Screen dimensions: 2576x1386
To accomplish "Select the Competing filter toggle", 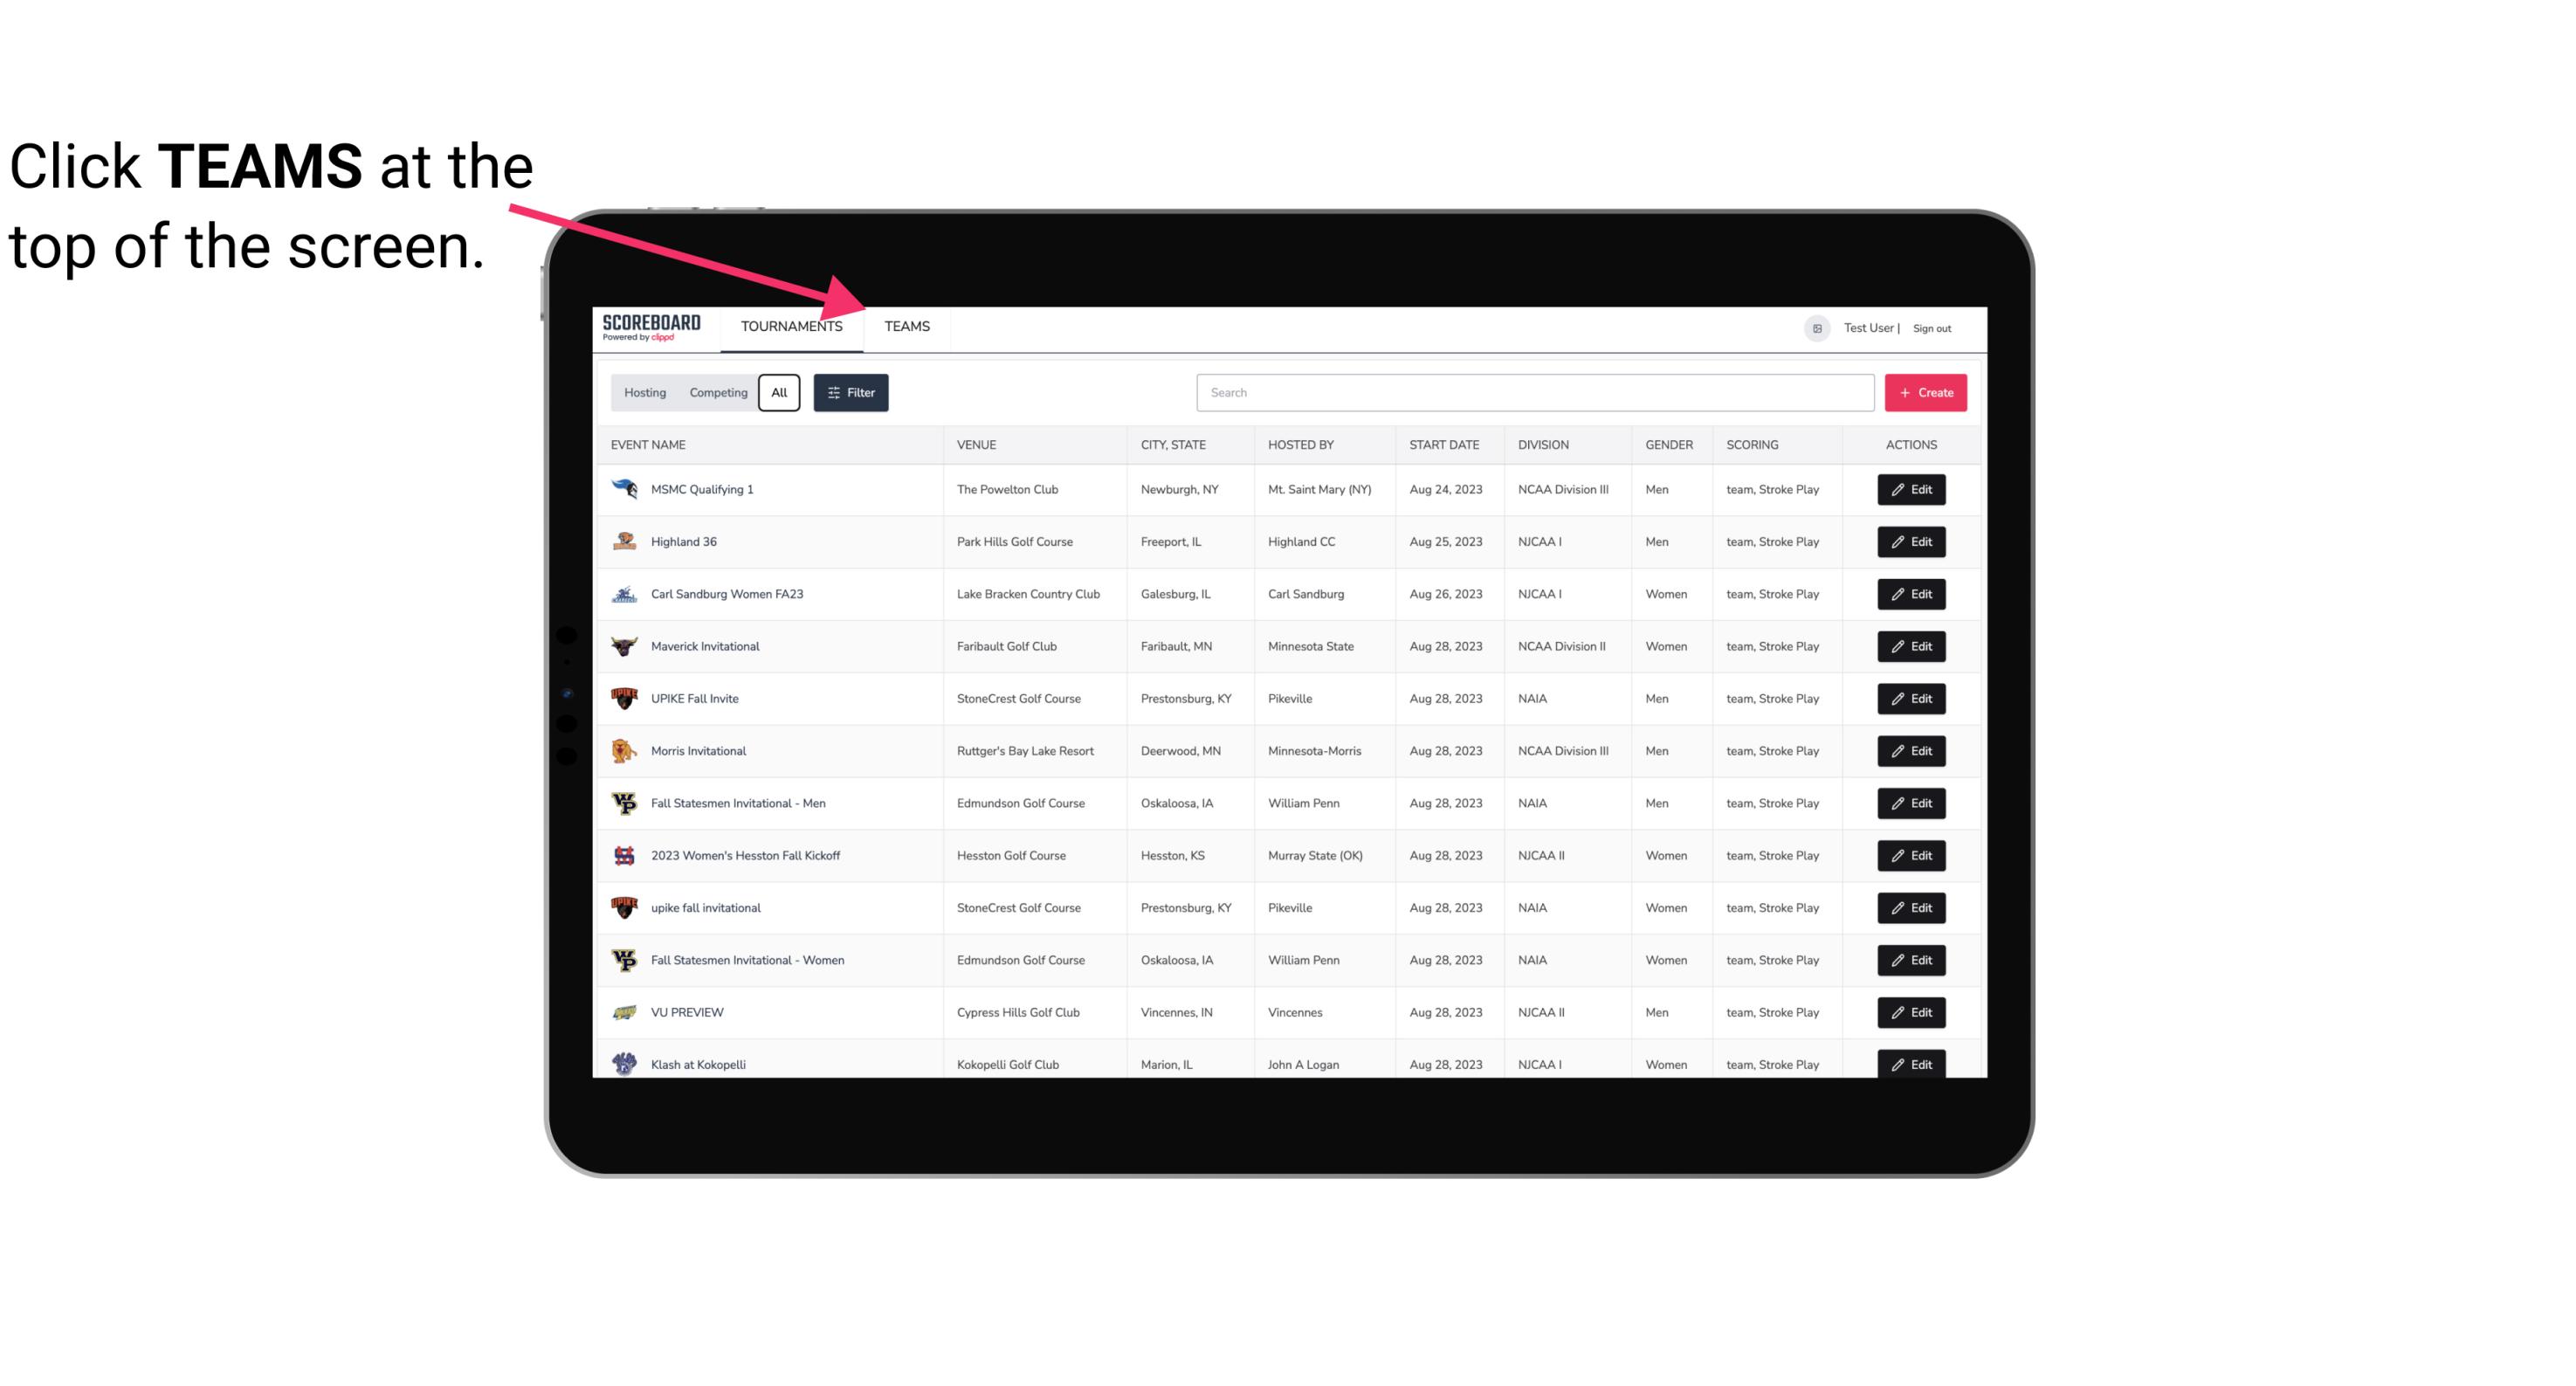I will click(715, 393).
